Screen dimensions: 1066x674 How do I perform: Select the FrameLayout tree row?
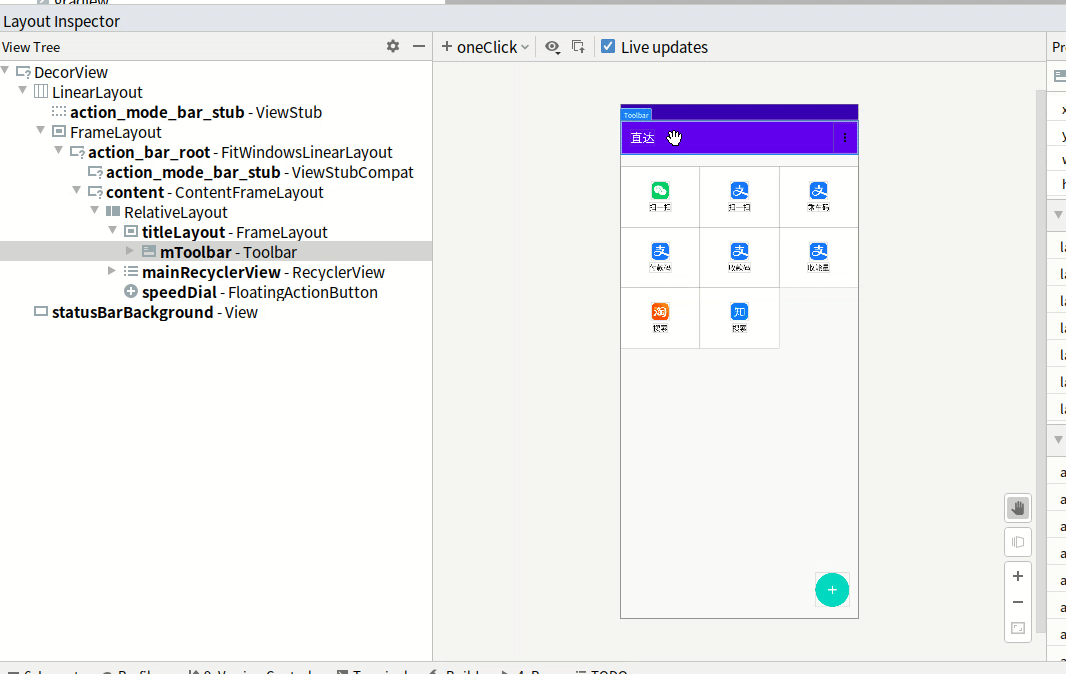[x=216, y=132]
